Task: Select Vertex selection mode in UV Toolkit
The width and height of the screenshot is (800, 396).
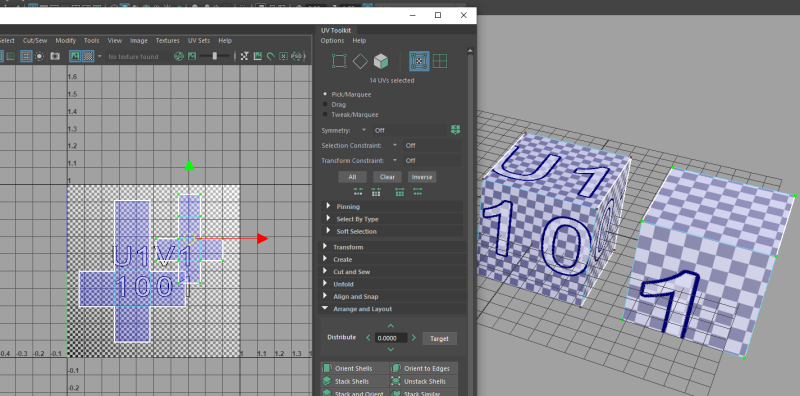Action: [x=339, y=61]
